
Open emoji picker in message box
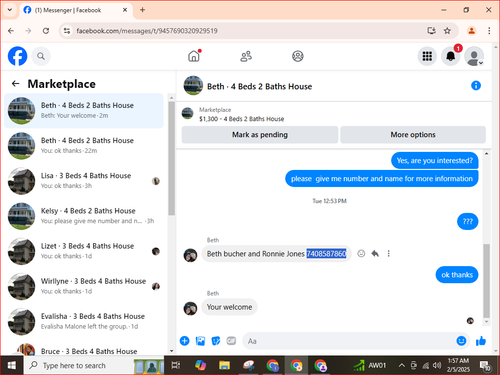coord(461,341)
